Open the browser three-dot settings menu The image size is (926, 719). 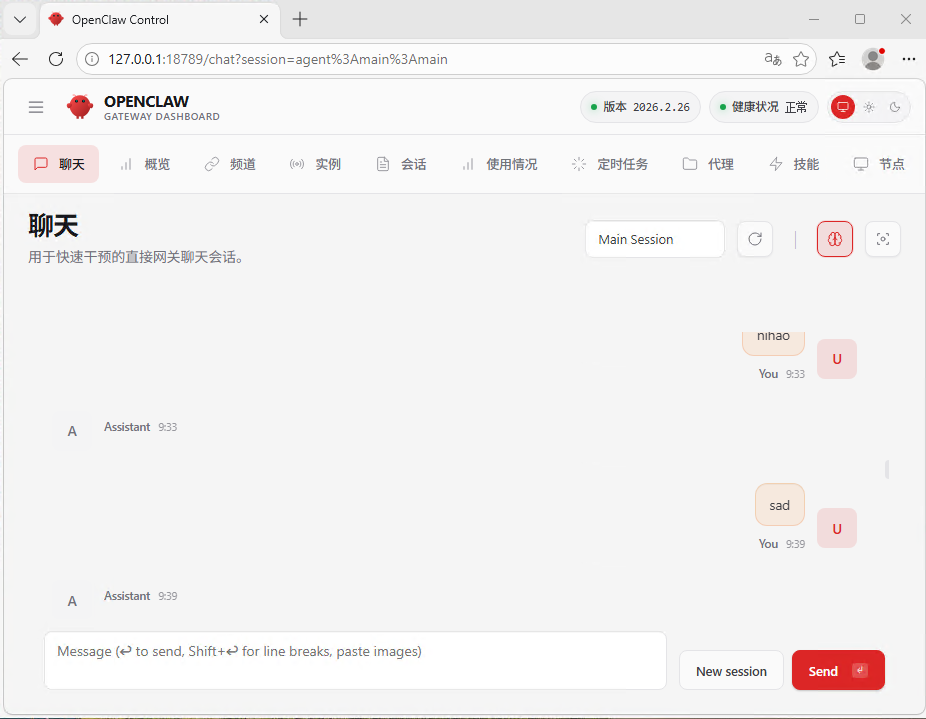pyautogui.click(x=908, y=59)
